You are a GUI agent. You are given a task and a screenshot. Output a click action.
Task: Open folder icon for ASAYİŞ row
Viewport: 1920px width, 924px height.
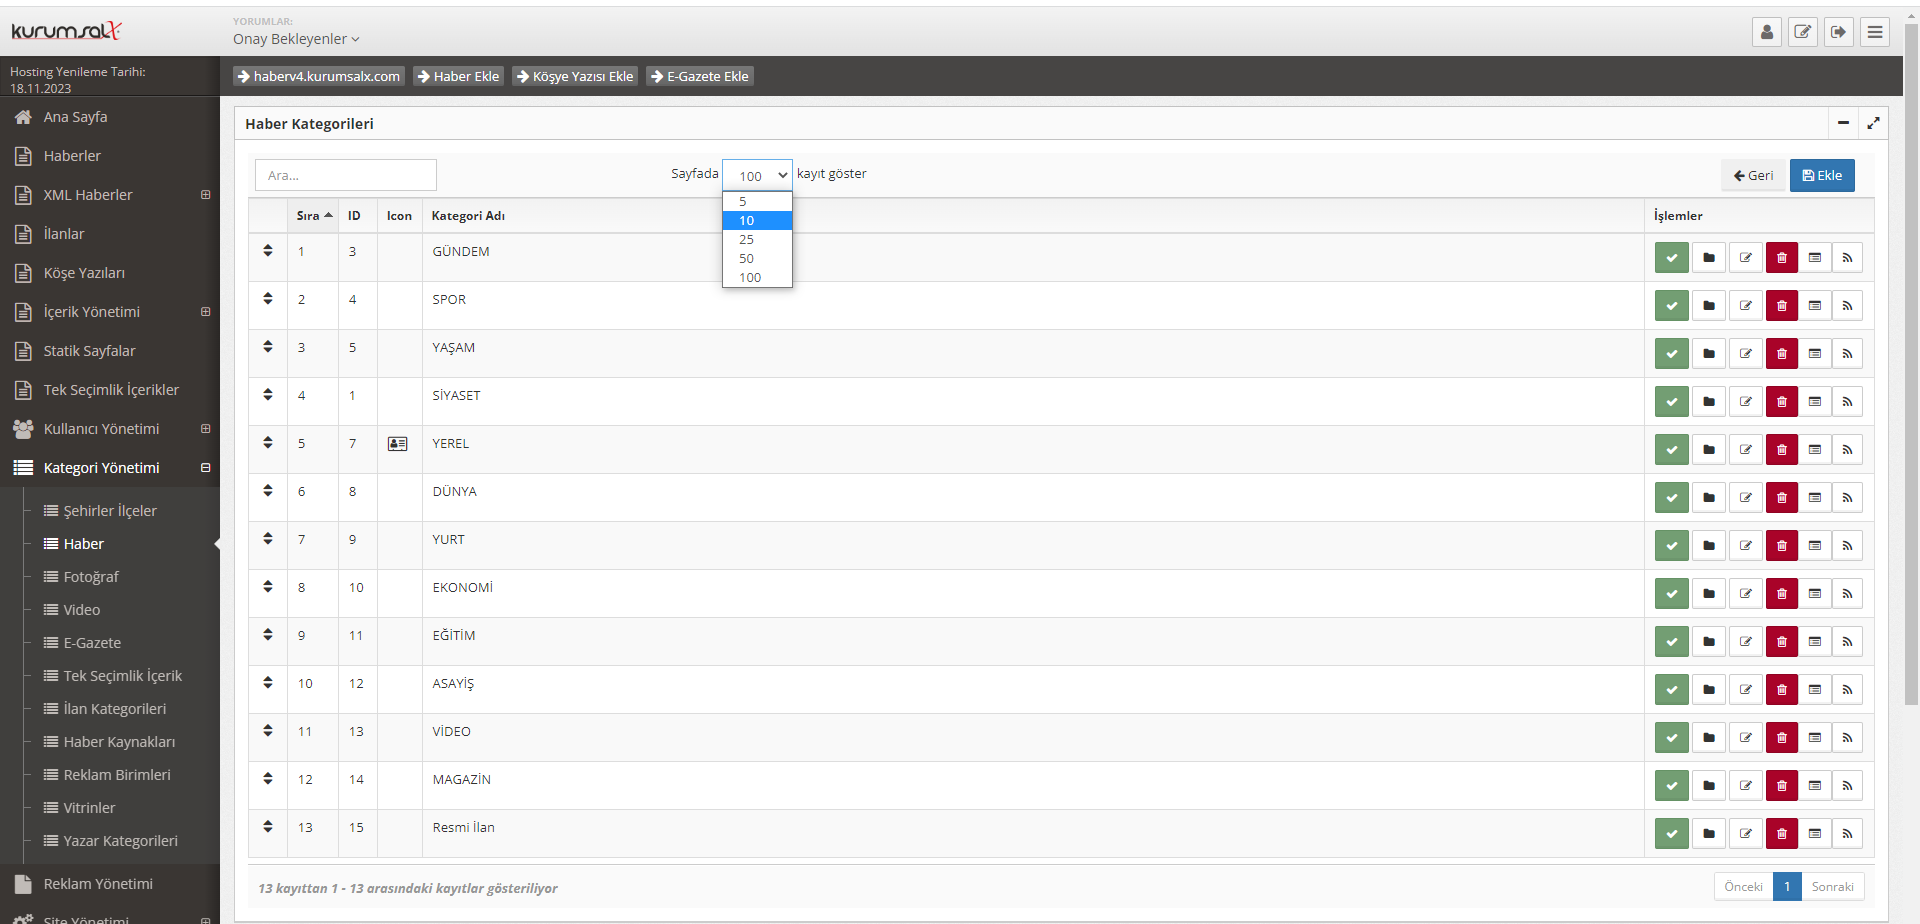tap(1709, 690)
